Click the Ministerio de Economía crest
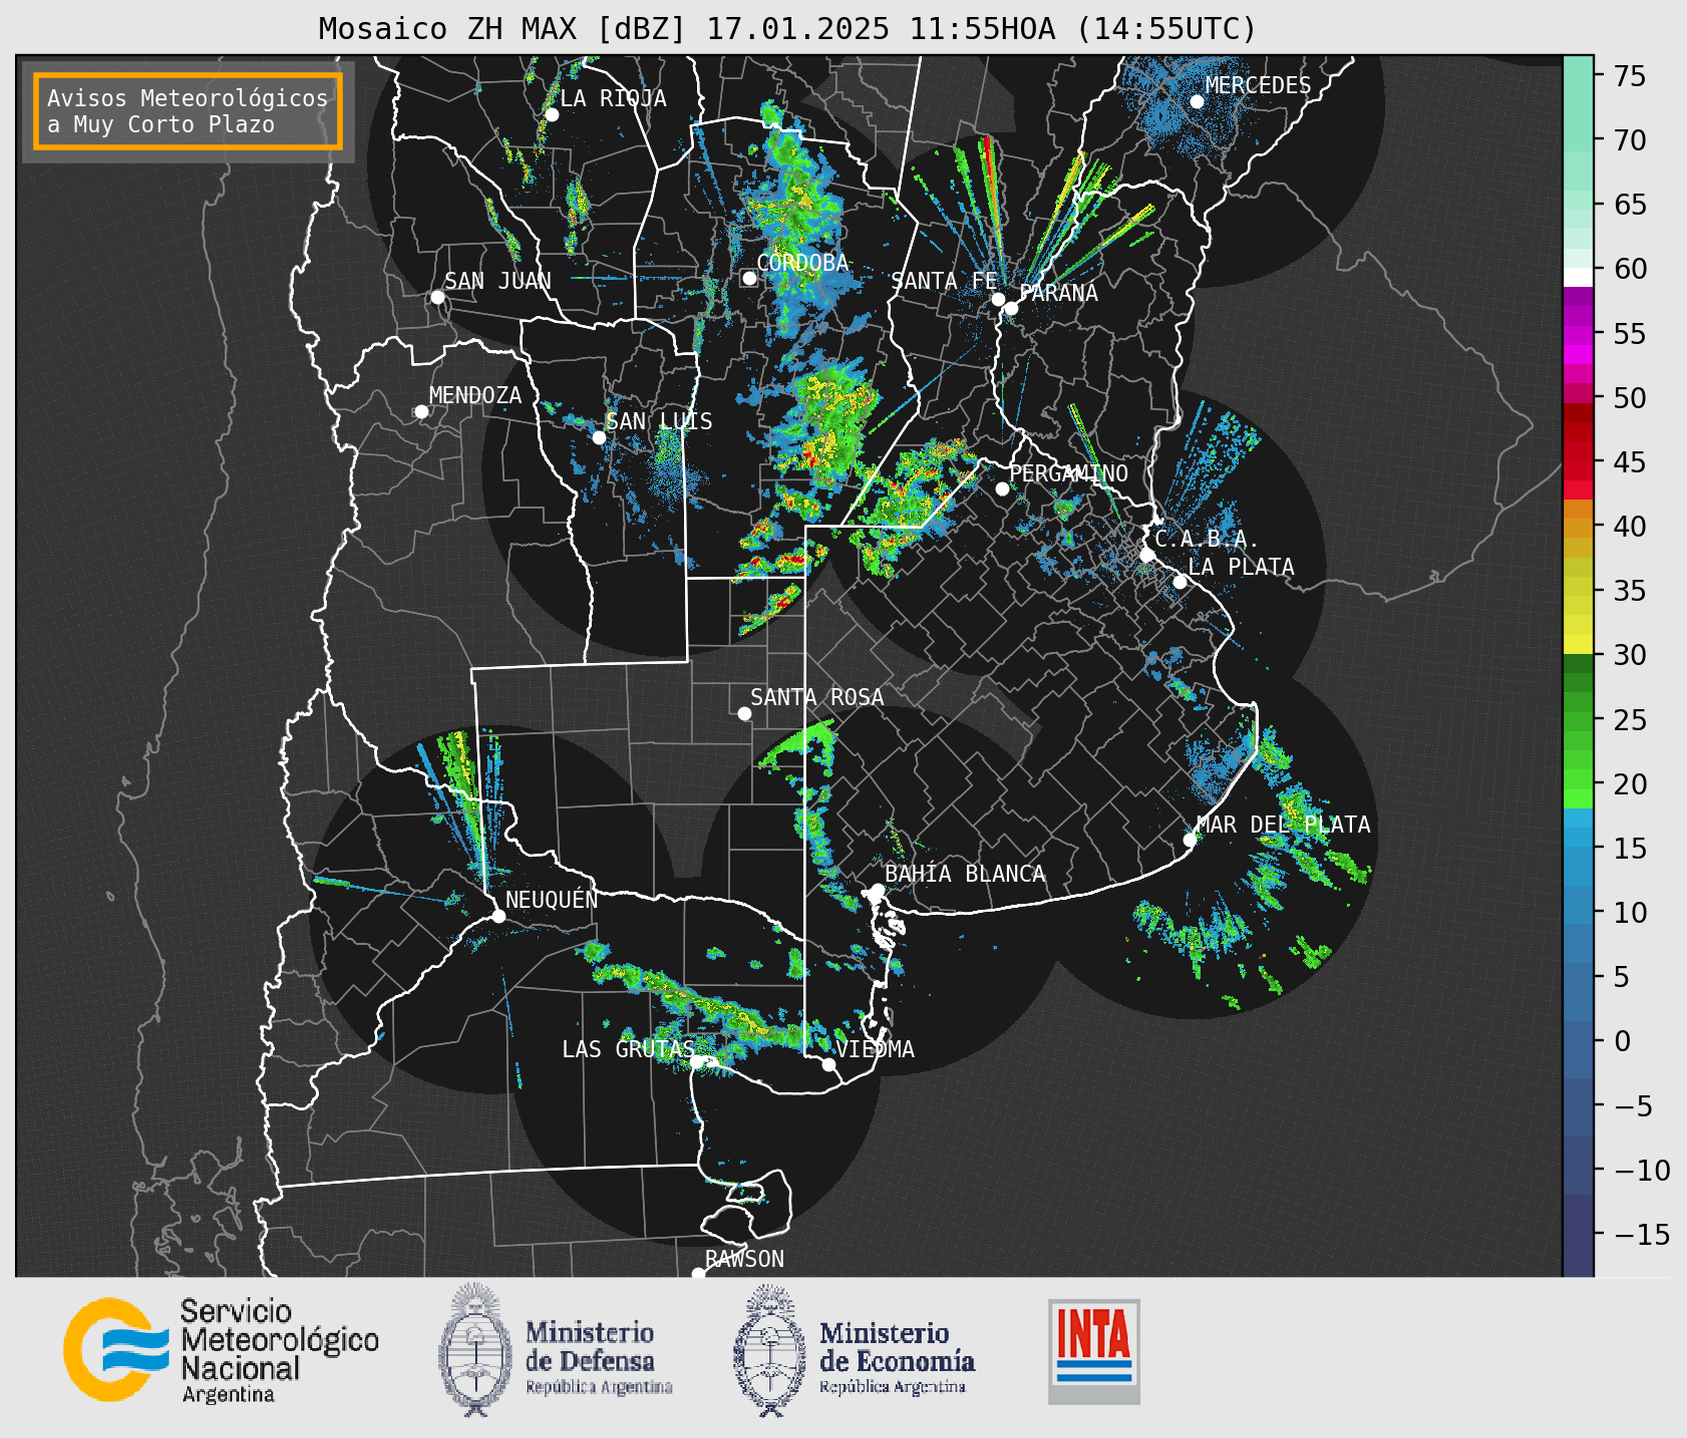 tap(770, 1350)
